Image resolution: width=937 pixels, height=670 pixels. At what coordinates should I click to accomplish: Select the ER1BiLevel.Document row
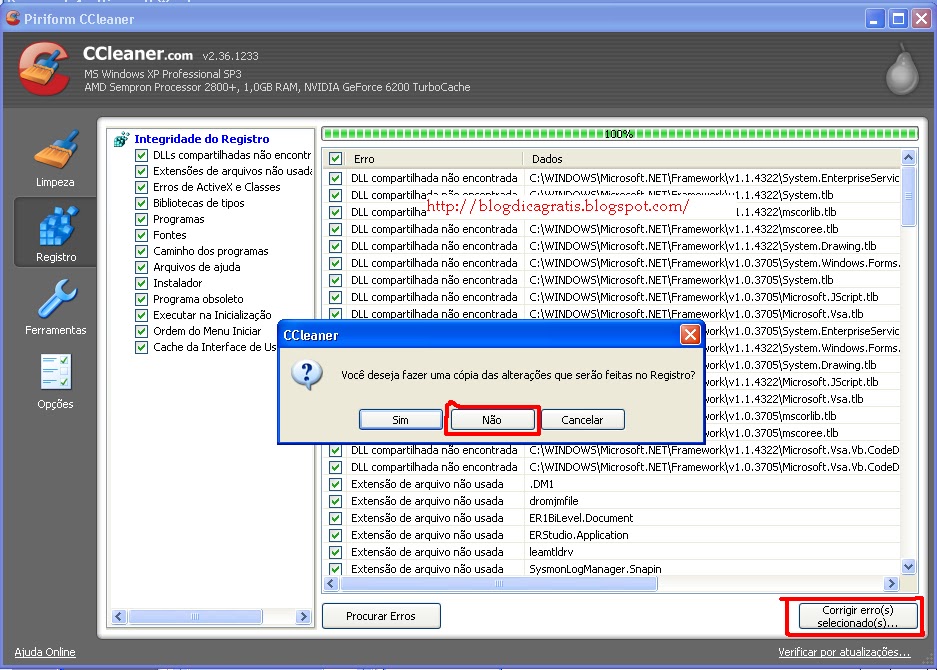coord(612,518)
